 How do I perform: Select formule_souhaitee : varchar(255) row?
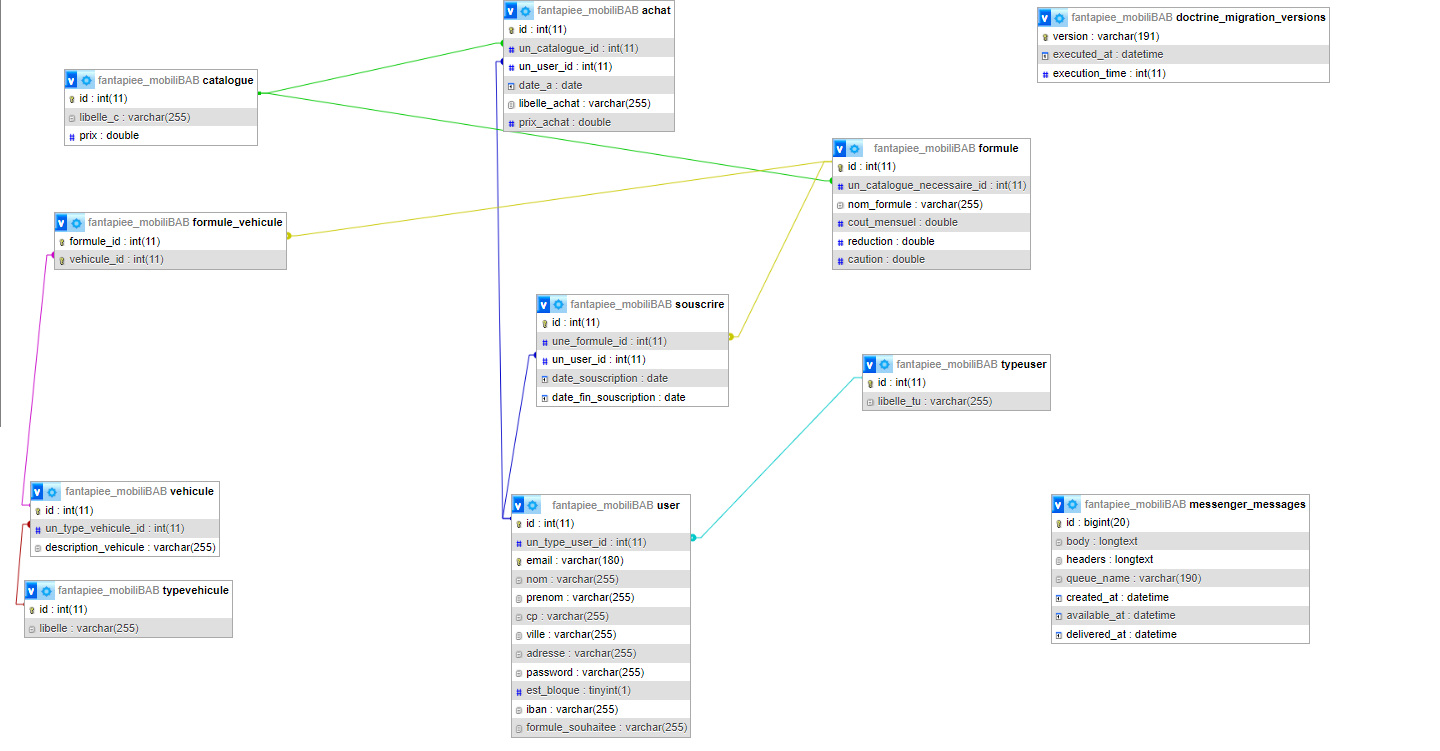point(601,728)
